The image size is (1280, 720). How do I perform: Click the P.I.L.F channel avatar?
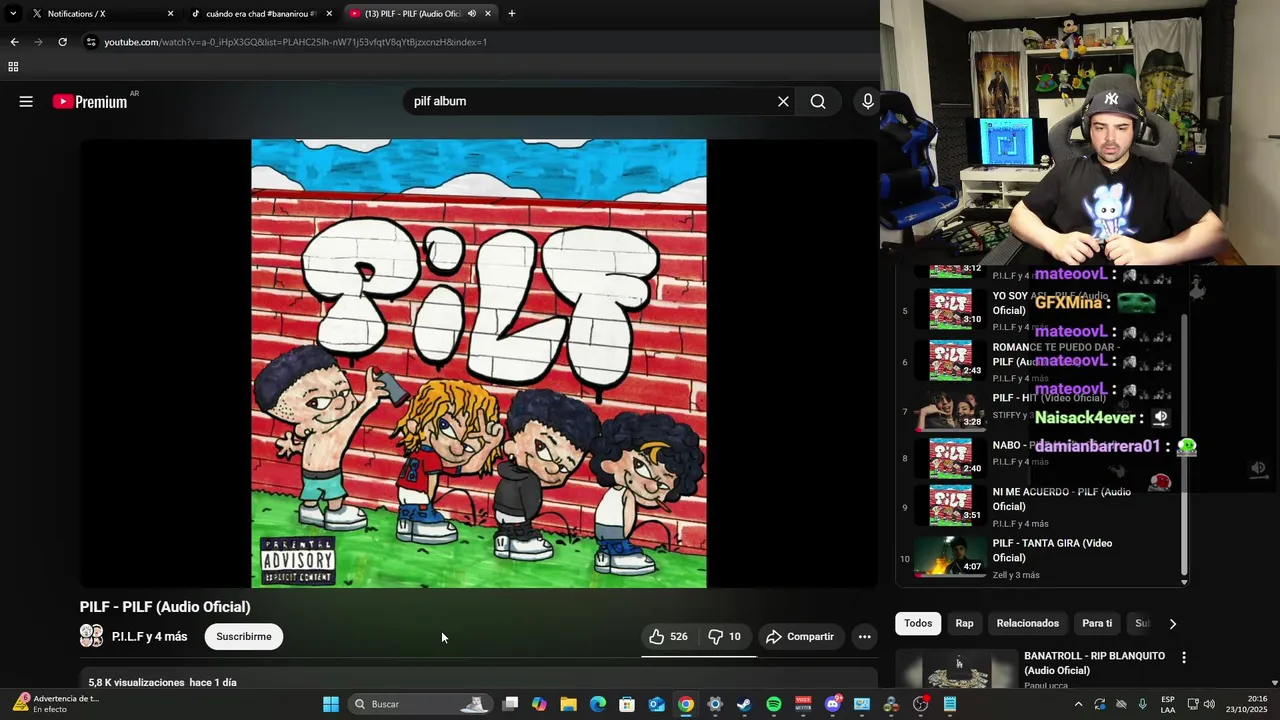pyautogui.click(x=91, y=636)
